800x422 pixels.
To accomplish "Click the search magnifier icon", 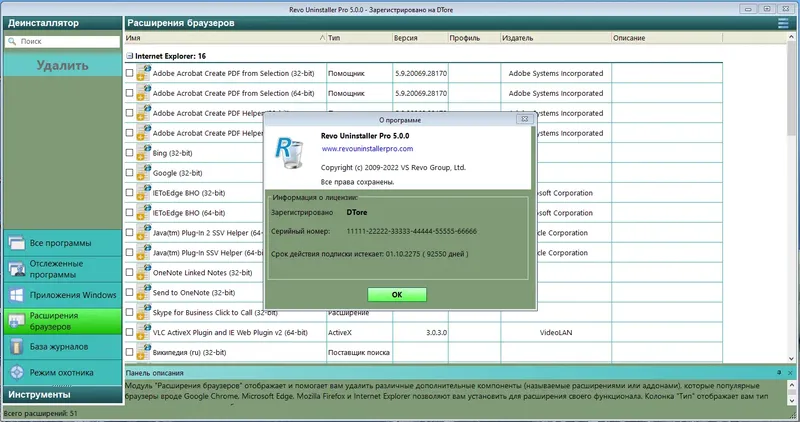I will coord(12,41).
